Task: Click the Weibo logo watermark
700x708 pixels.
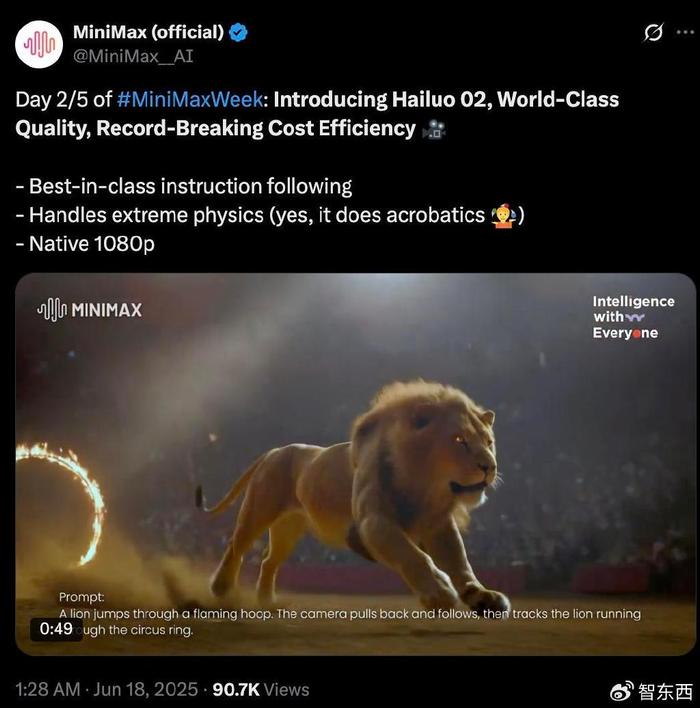Action: pos(622,691)
